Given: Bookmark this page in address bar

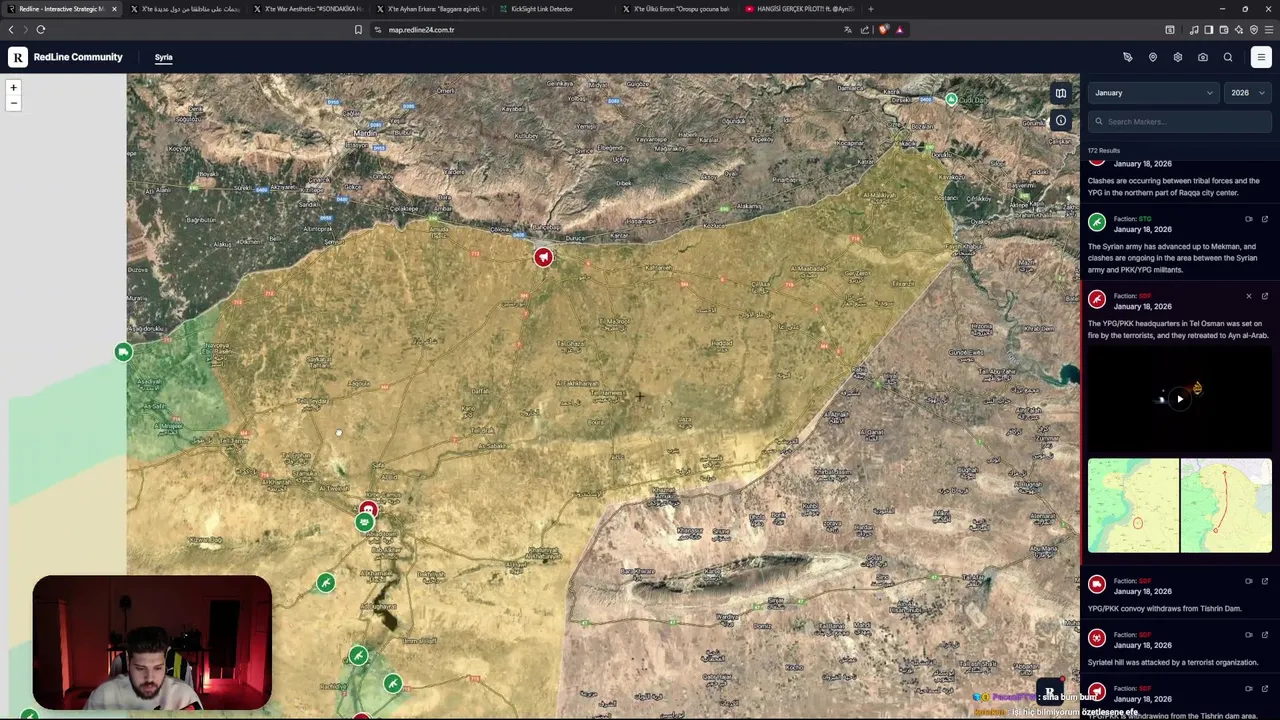Looking at the screenshot, I should coord(358,30).
